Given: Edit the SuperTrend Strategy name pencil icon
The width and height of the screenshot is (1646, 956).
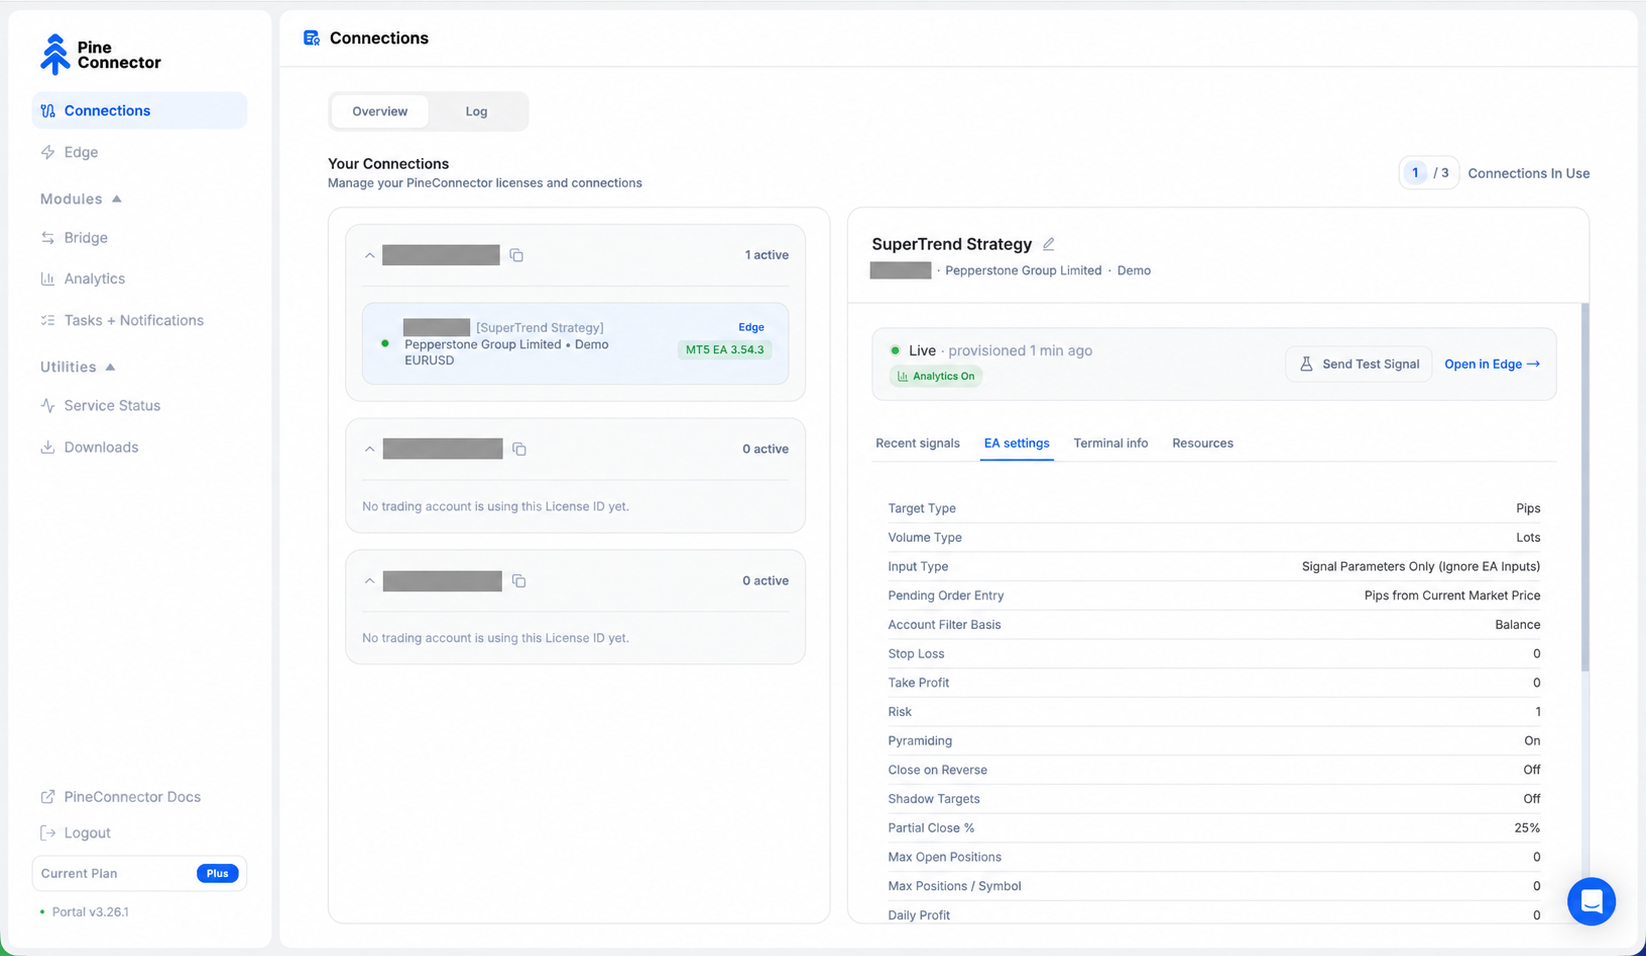Looking at the screenshot, I should 1049,244.
